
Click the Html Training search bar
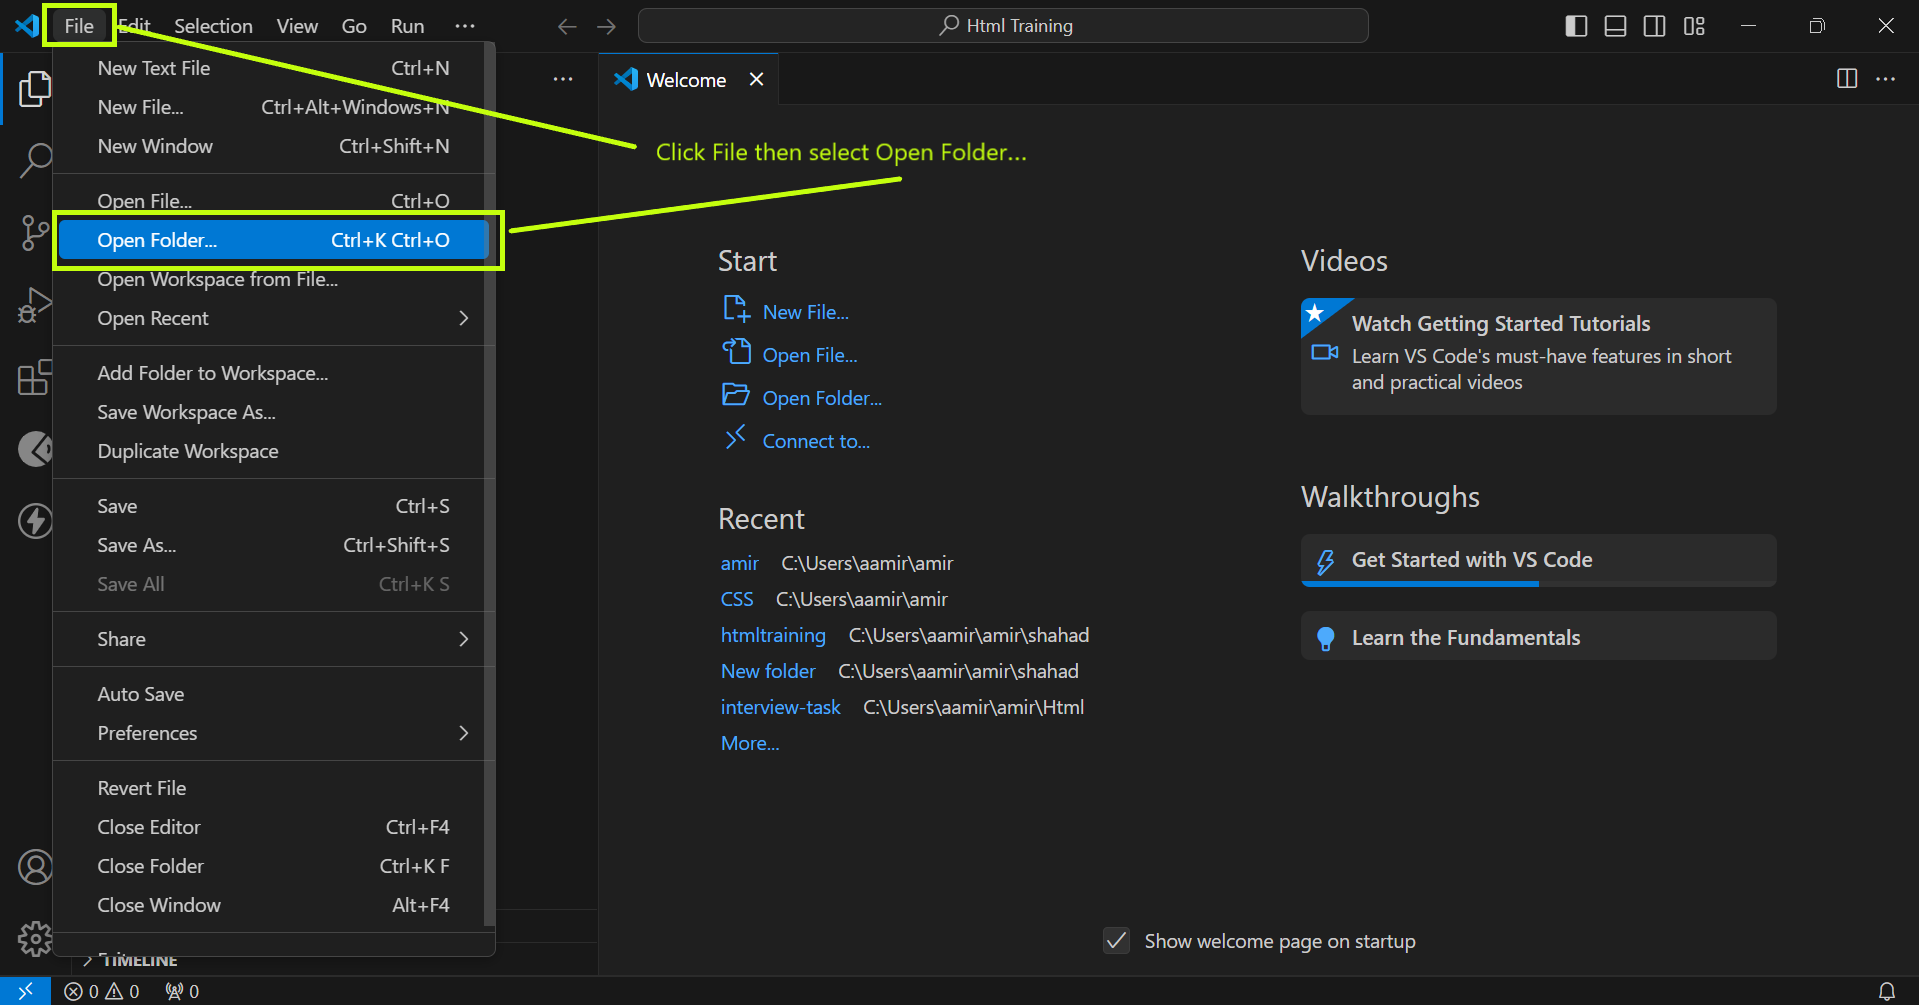pos(1003,25)
